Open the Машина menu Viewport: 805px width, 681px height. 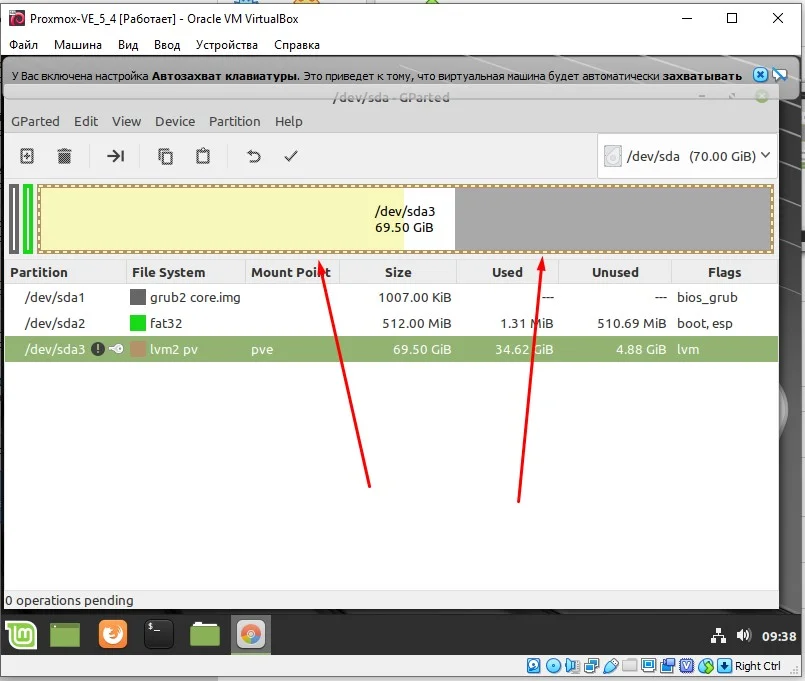[78, 45]
